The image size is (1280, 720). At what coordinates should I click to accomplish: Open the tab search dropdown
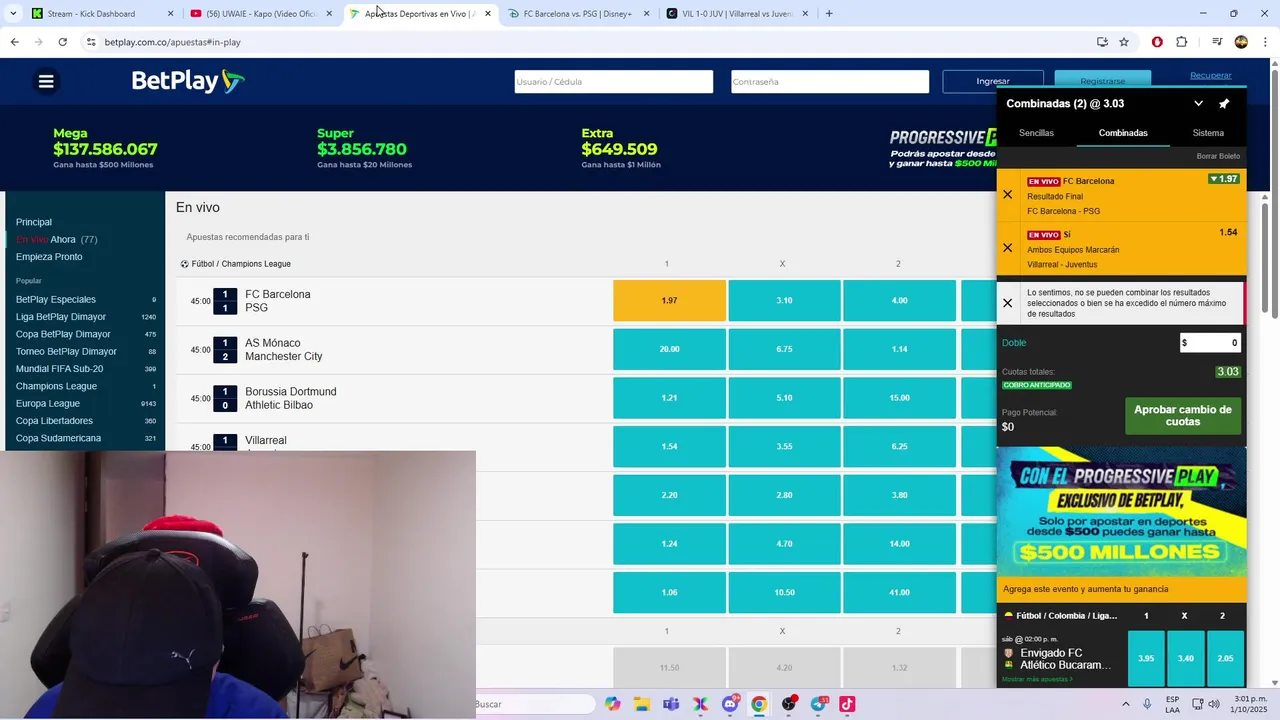coord(13,14)
